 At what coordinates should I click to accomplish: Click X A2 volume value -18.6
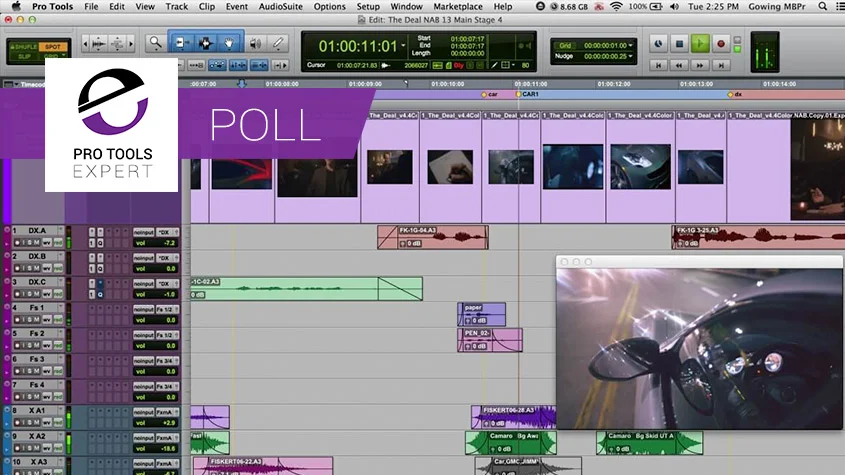click(168, 448)
